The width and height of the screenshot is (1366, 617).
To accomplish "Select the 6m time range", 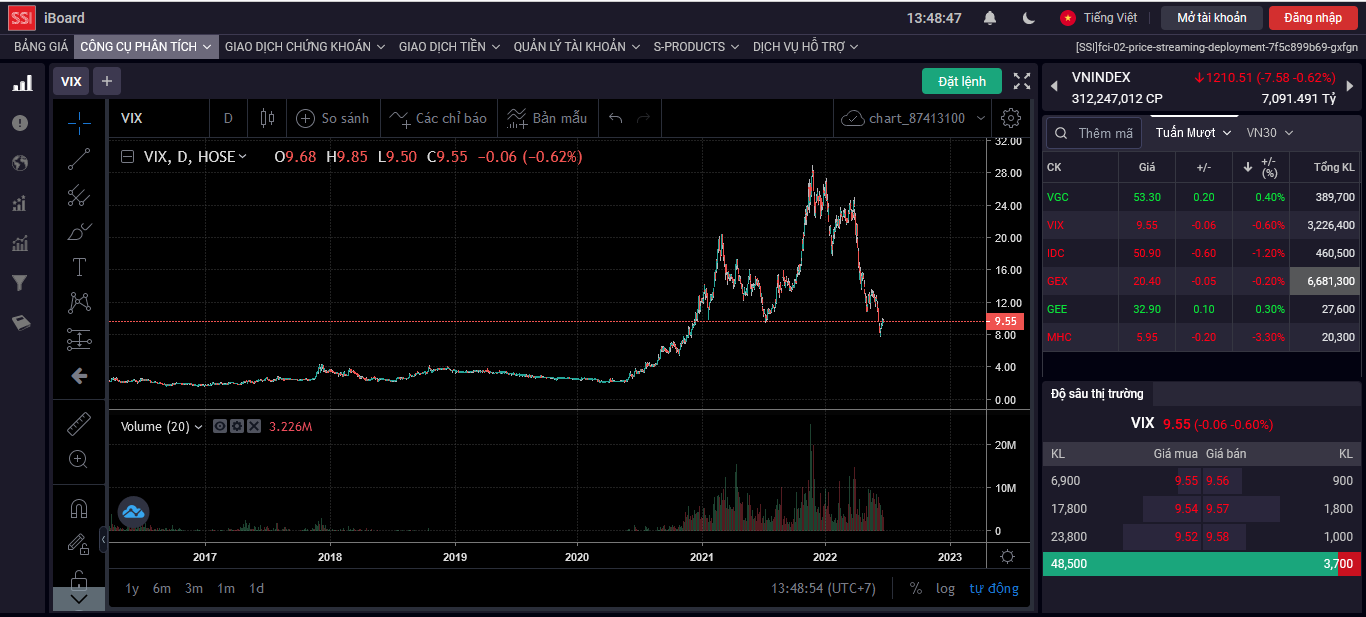I will pyautogui.click(x=162, y=588).
